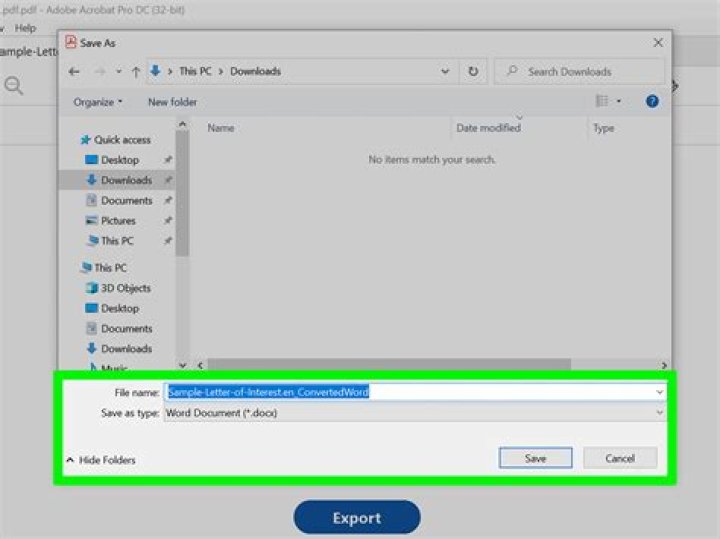Sort by Date modified column header
The width and height of the screenshot is (720, 539).
coord(488,128)
